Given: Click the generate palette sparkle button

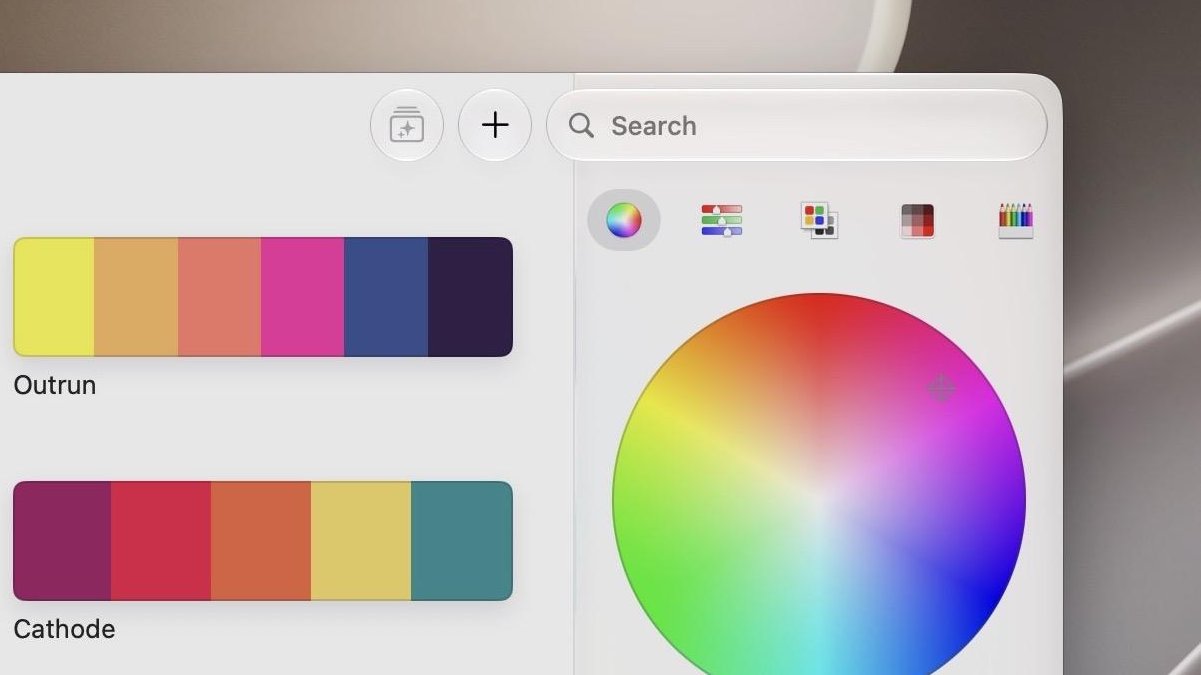Looking at the screenshot, I should [x=406, y=125].
